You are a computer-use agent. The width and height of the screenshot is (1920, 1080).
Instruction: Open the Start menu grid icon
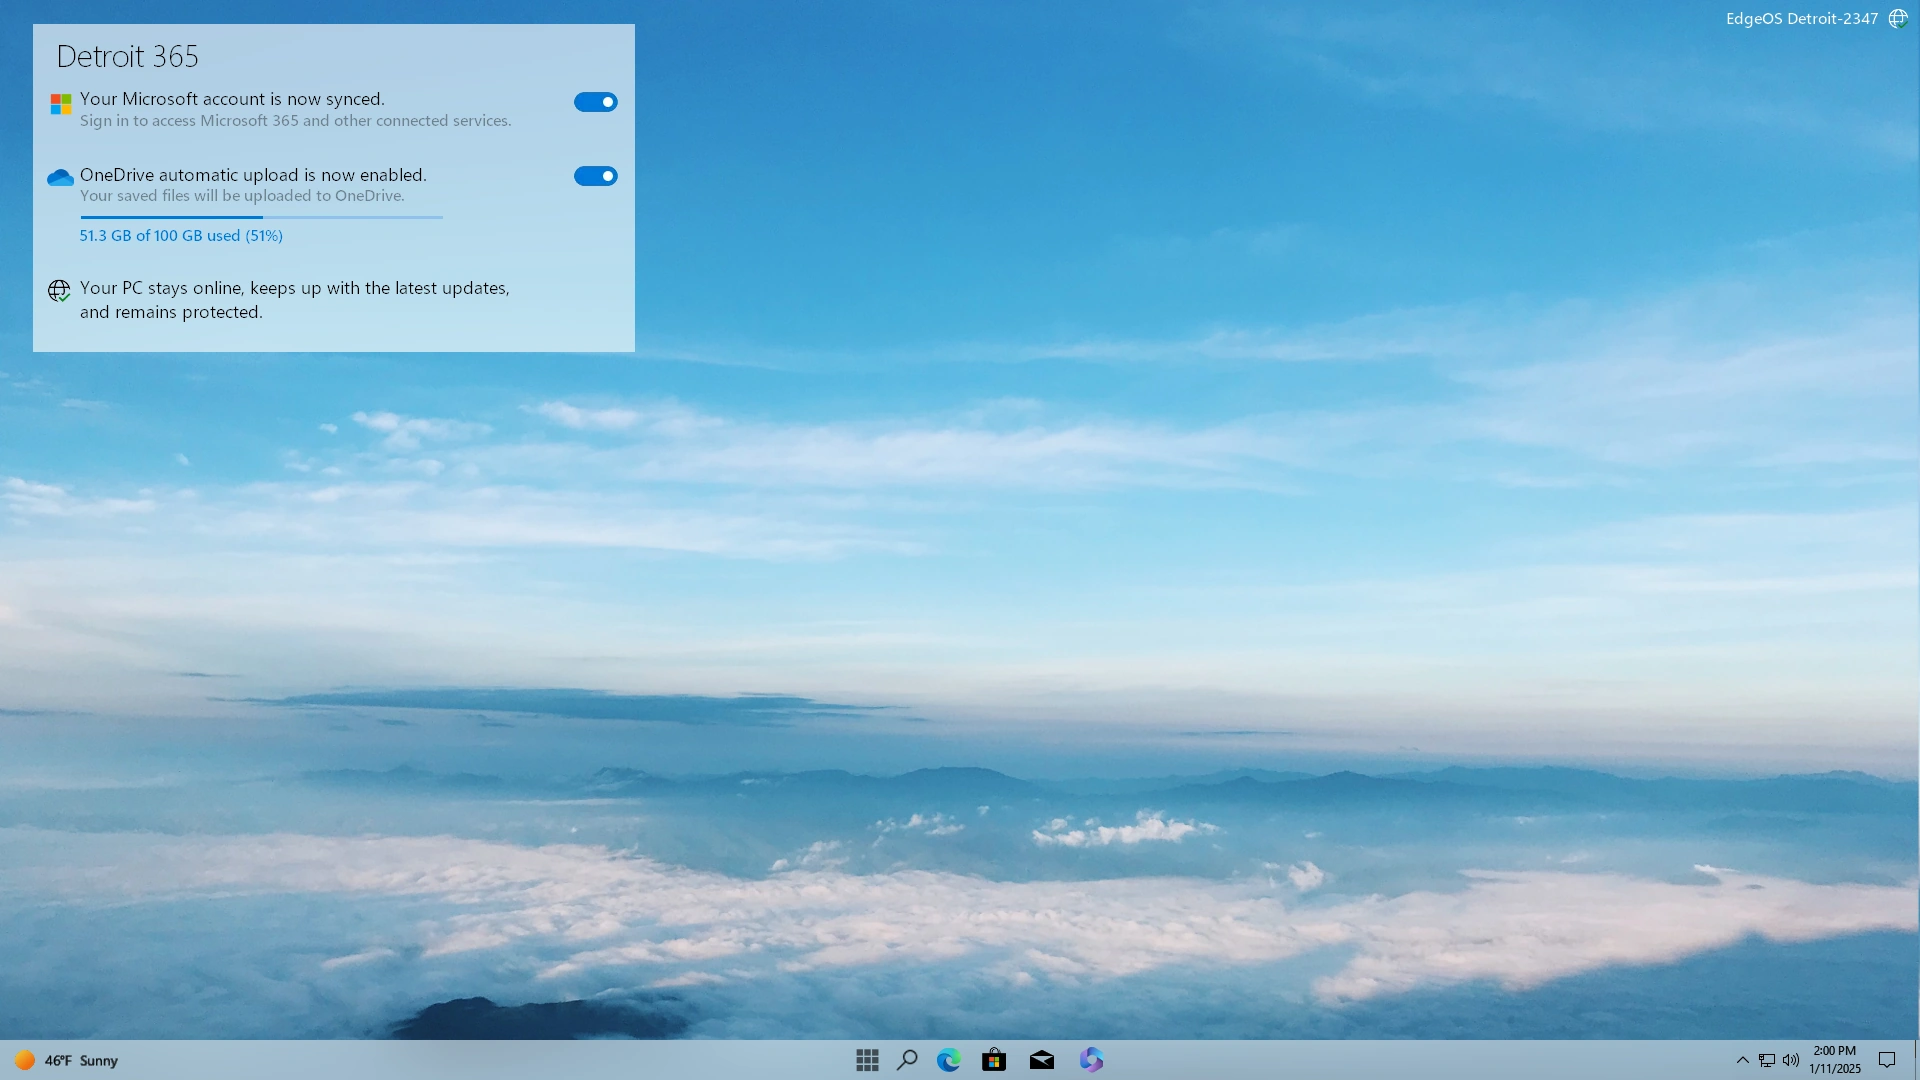(867, 1060)
